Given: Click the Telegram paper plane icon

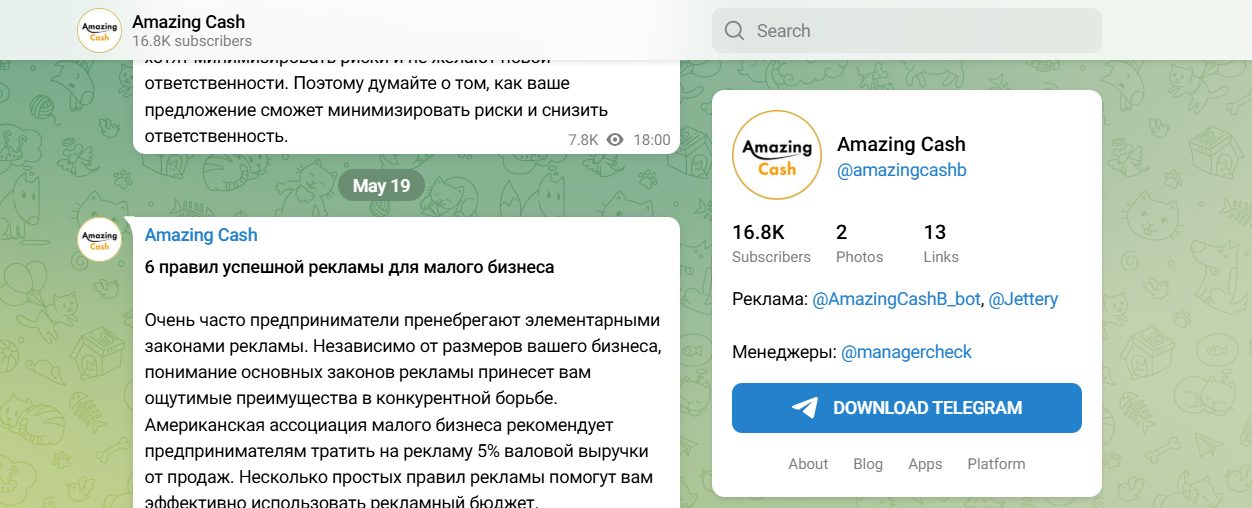Looking at the screenshot, I should coord(805,408).
